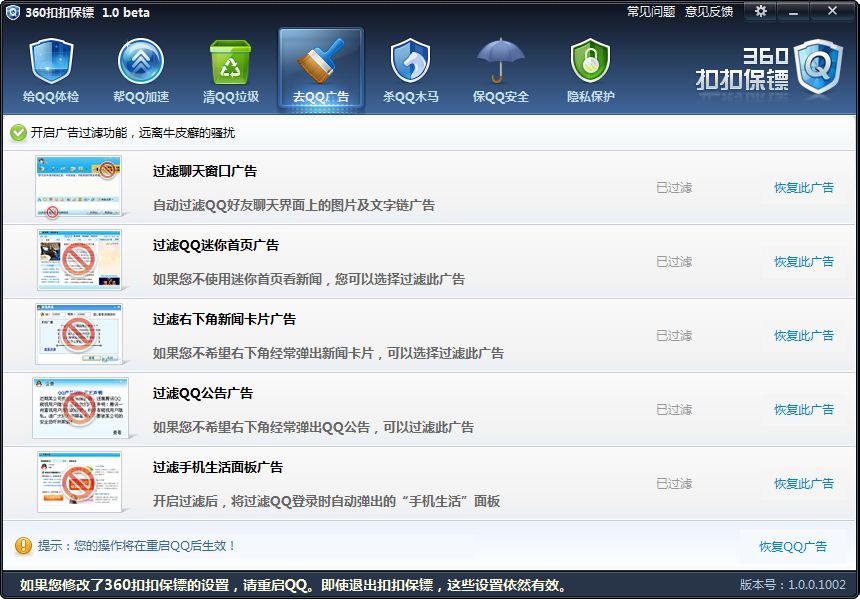Select the 过滤右下角新闻卡片广告 heading
Viewport: 860px width, 600px height.
point(224,319)
